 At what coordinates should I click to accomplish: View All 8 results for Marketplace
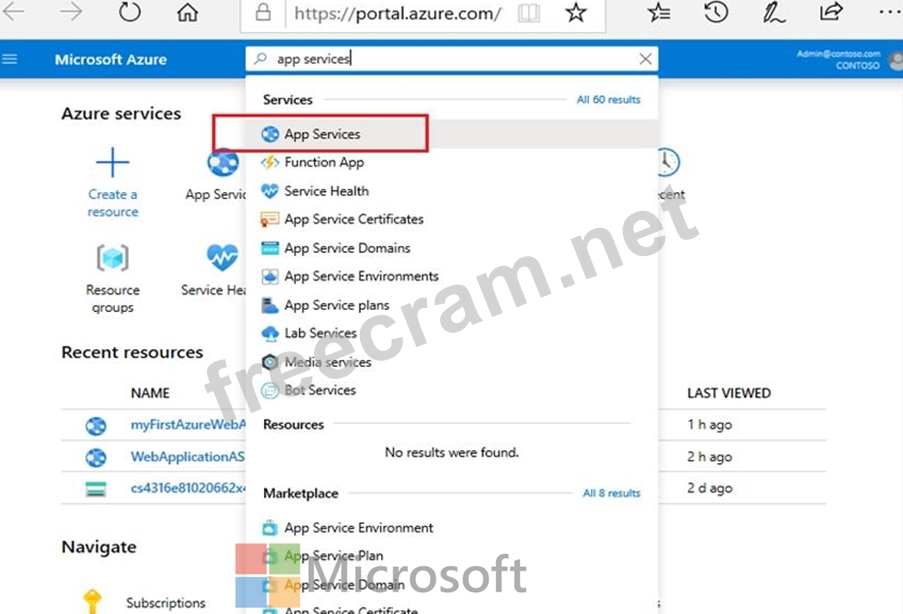(611, 493)
